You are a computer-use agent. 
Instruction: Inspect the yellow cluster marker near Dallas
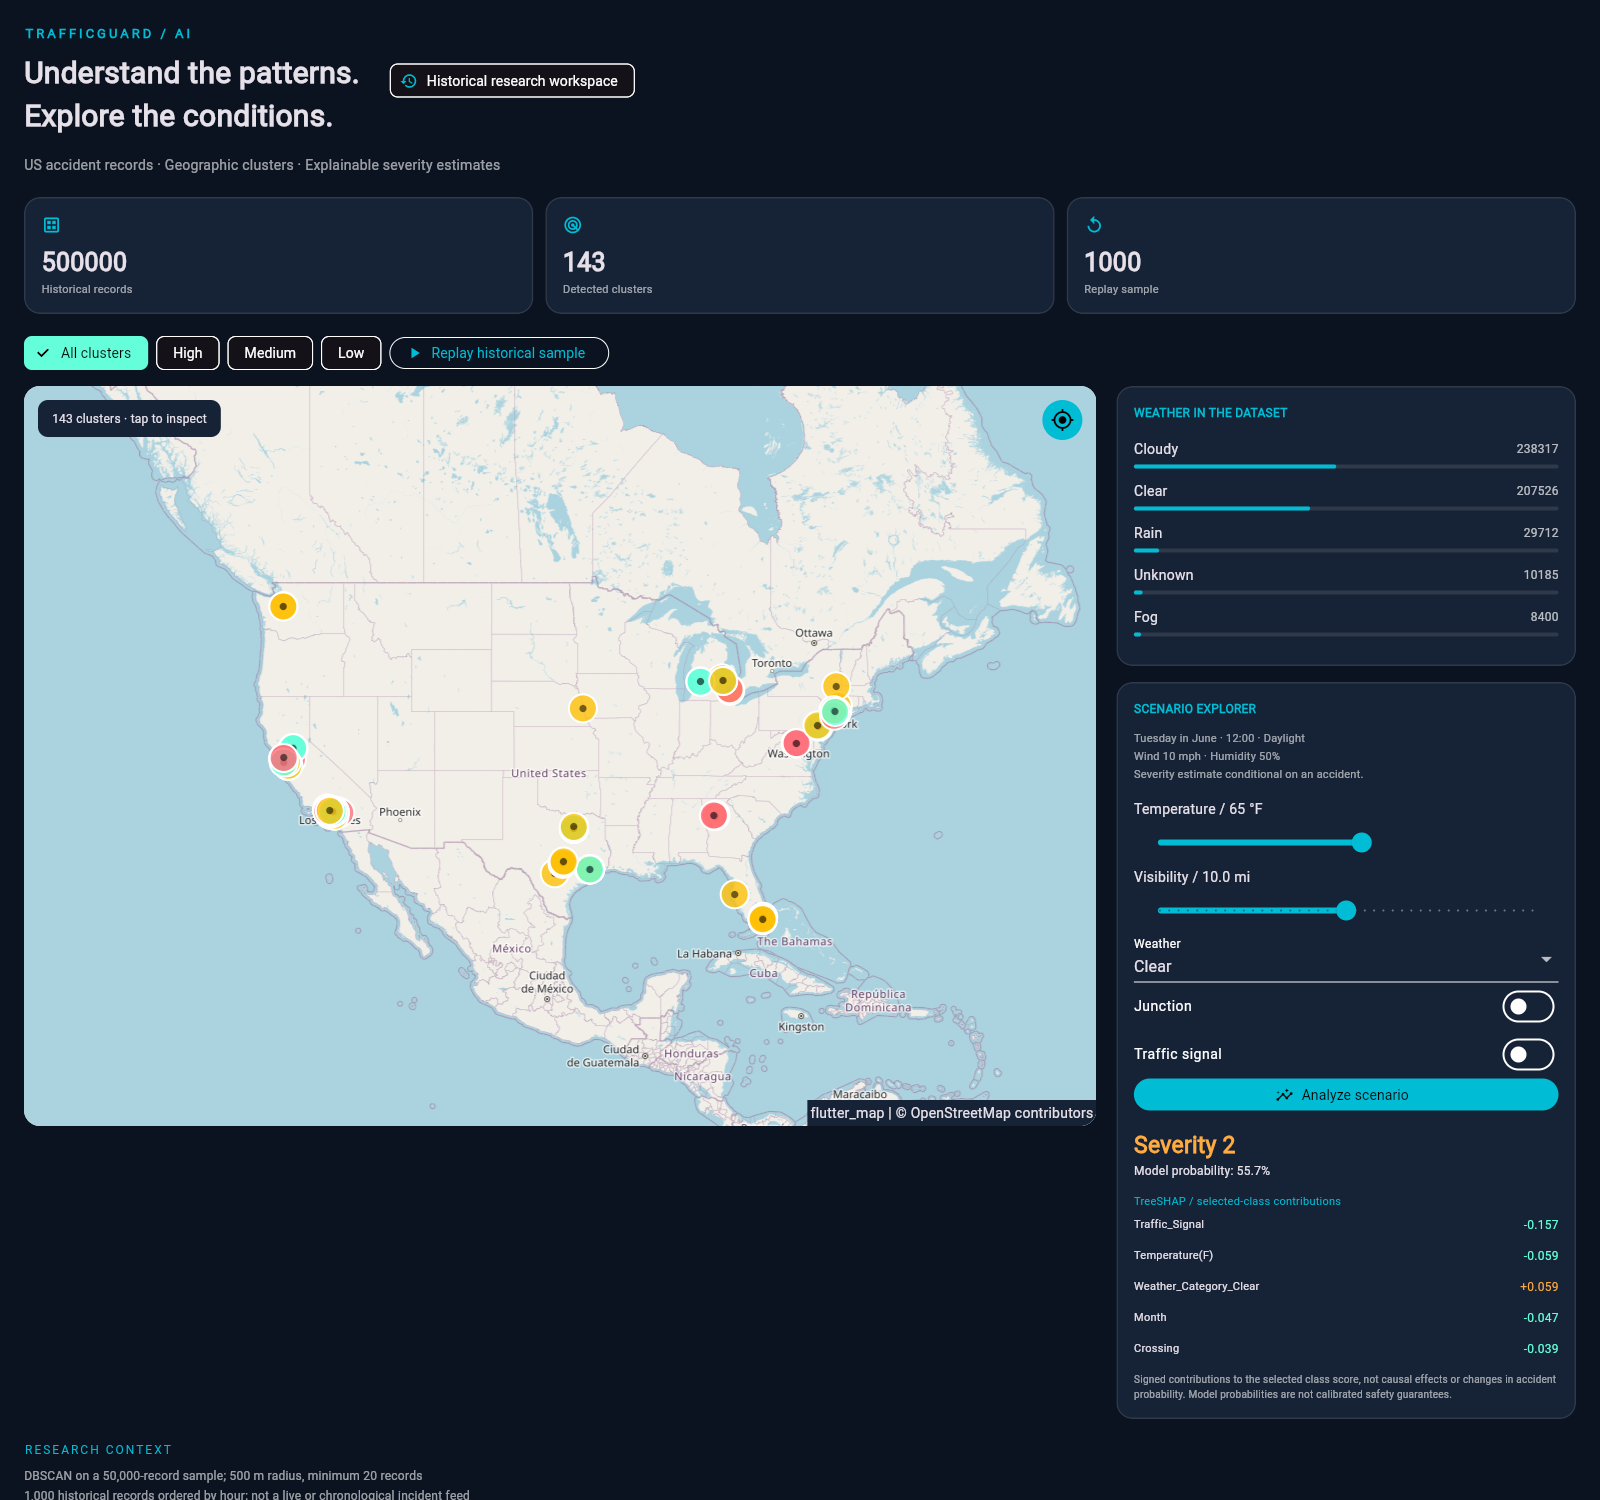573,827
